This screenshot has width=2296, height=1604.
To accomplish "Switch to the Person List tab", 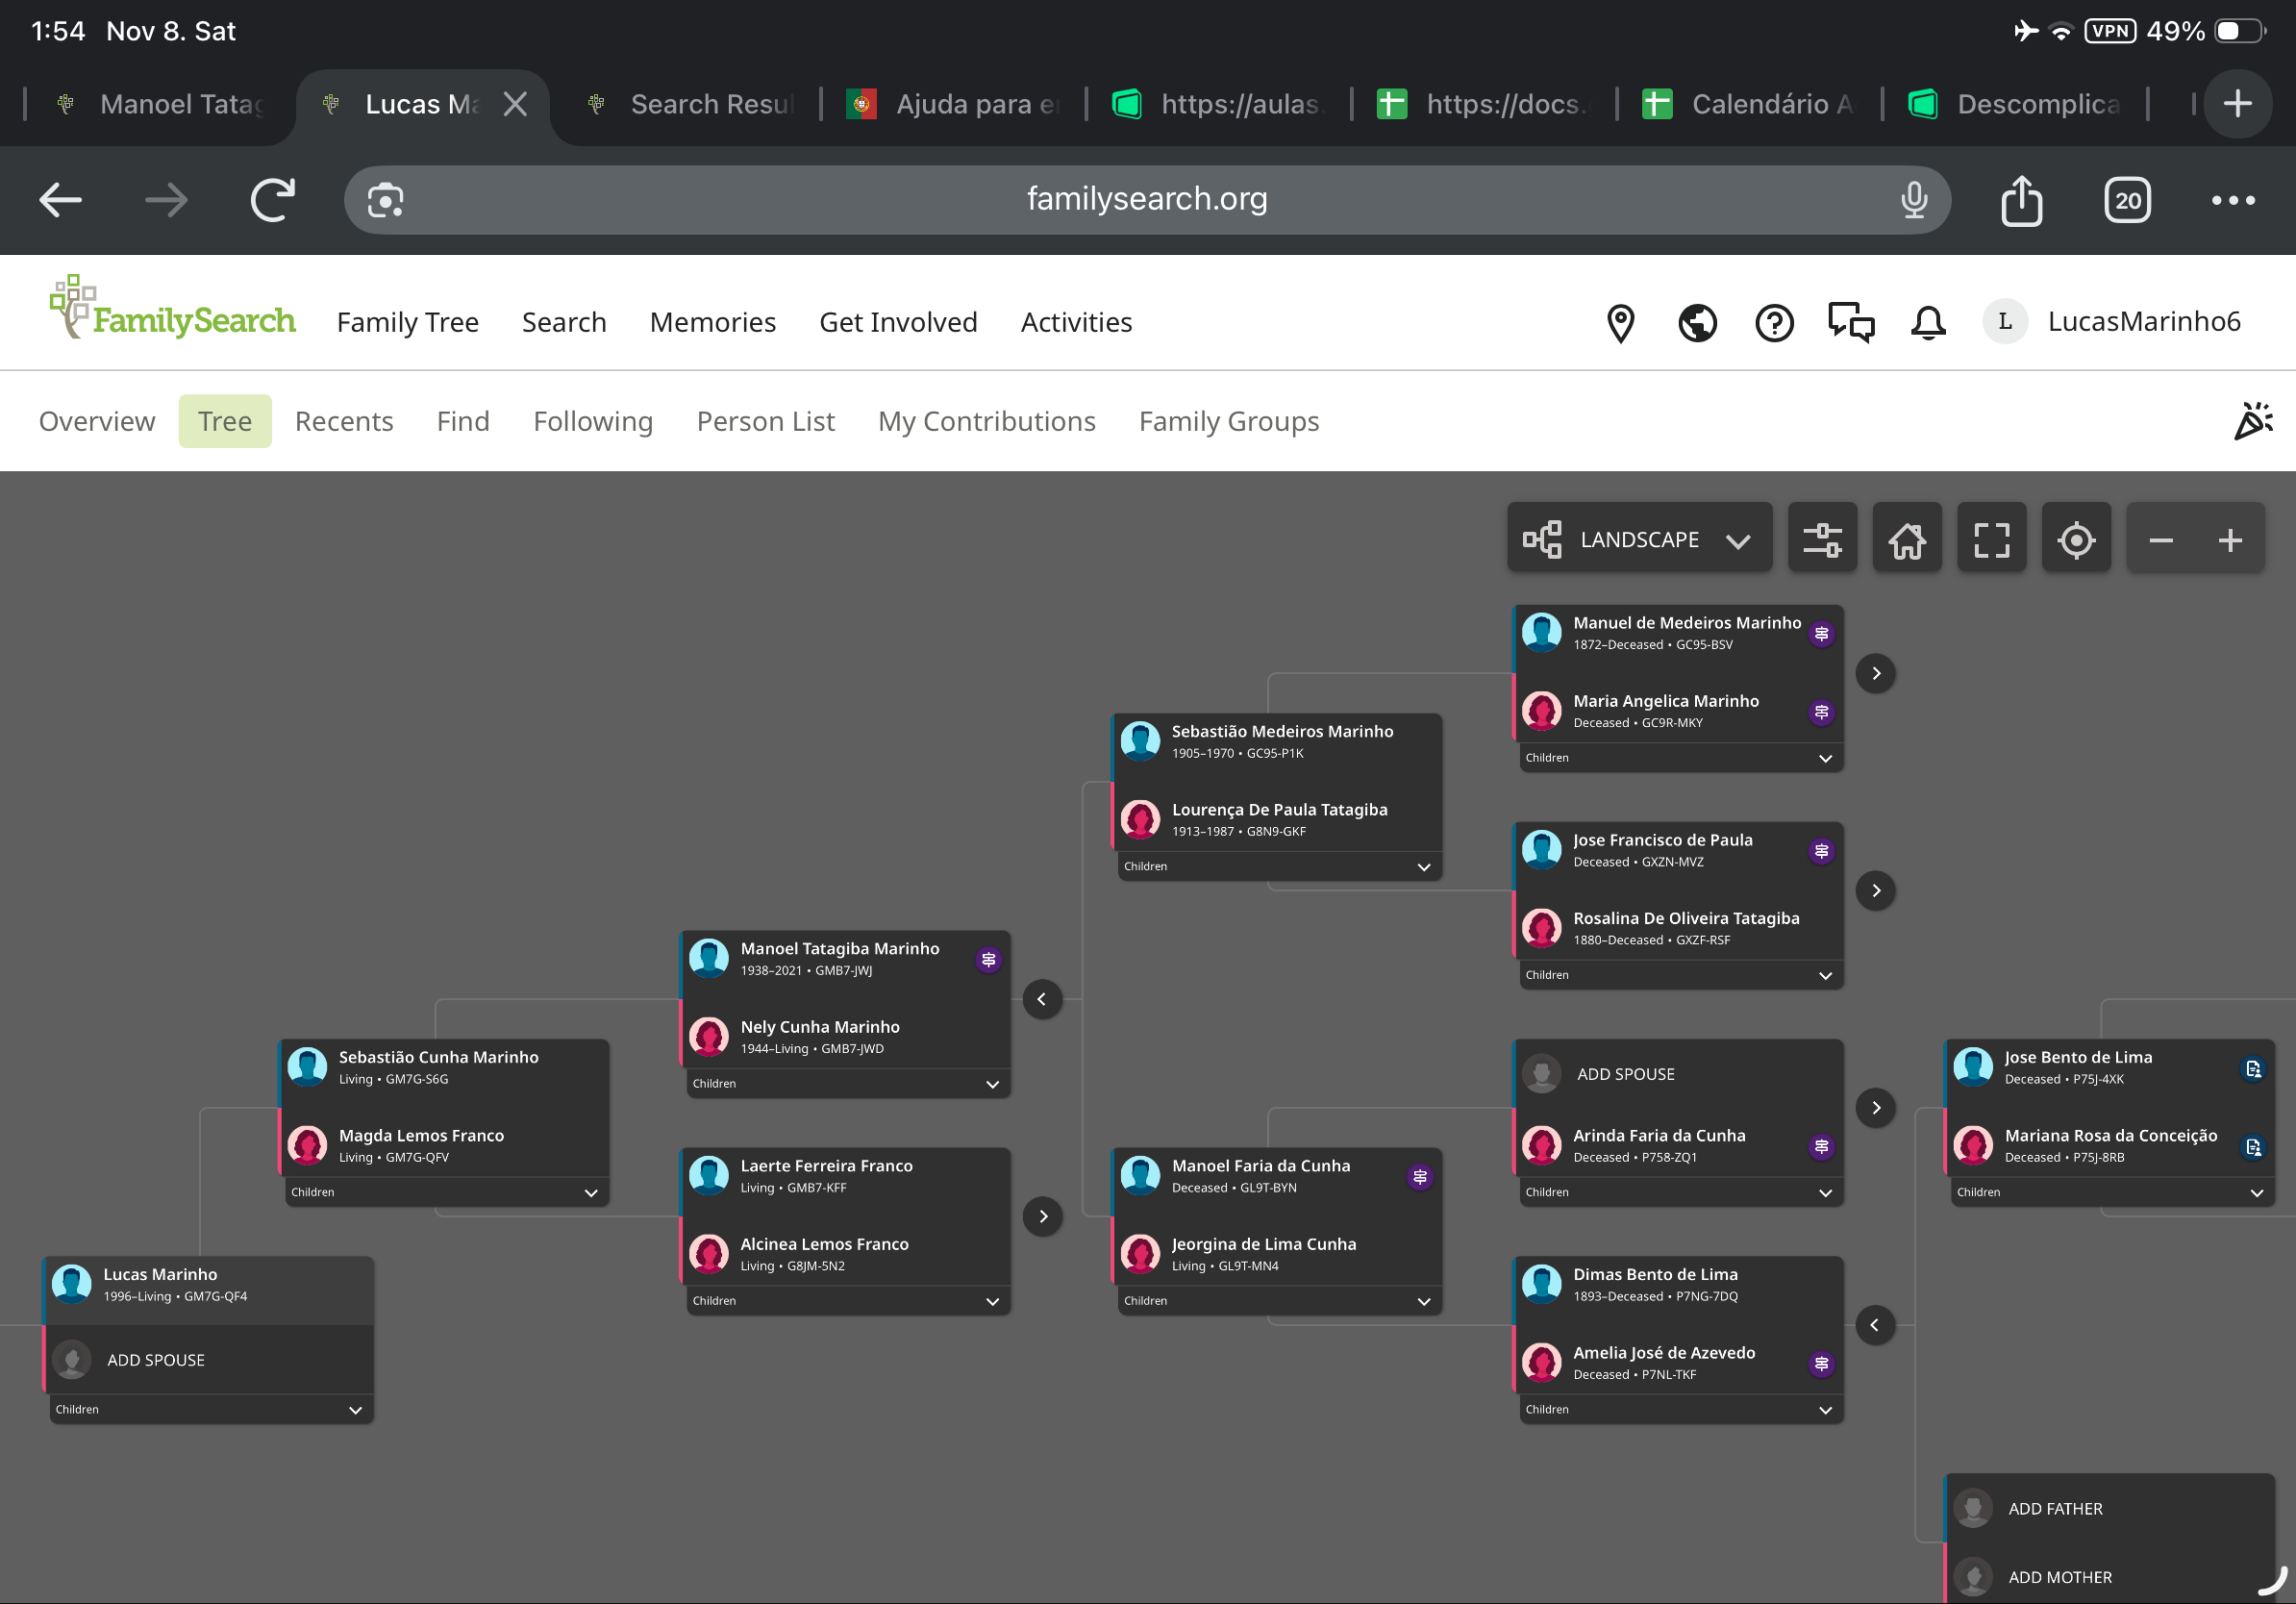I will point(765,421).
